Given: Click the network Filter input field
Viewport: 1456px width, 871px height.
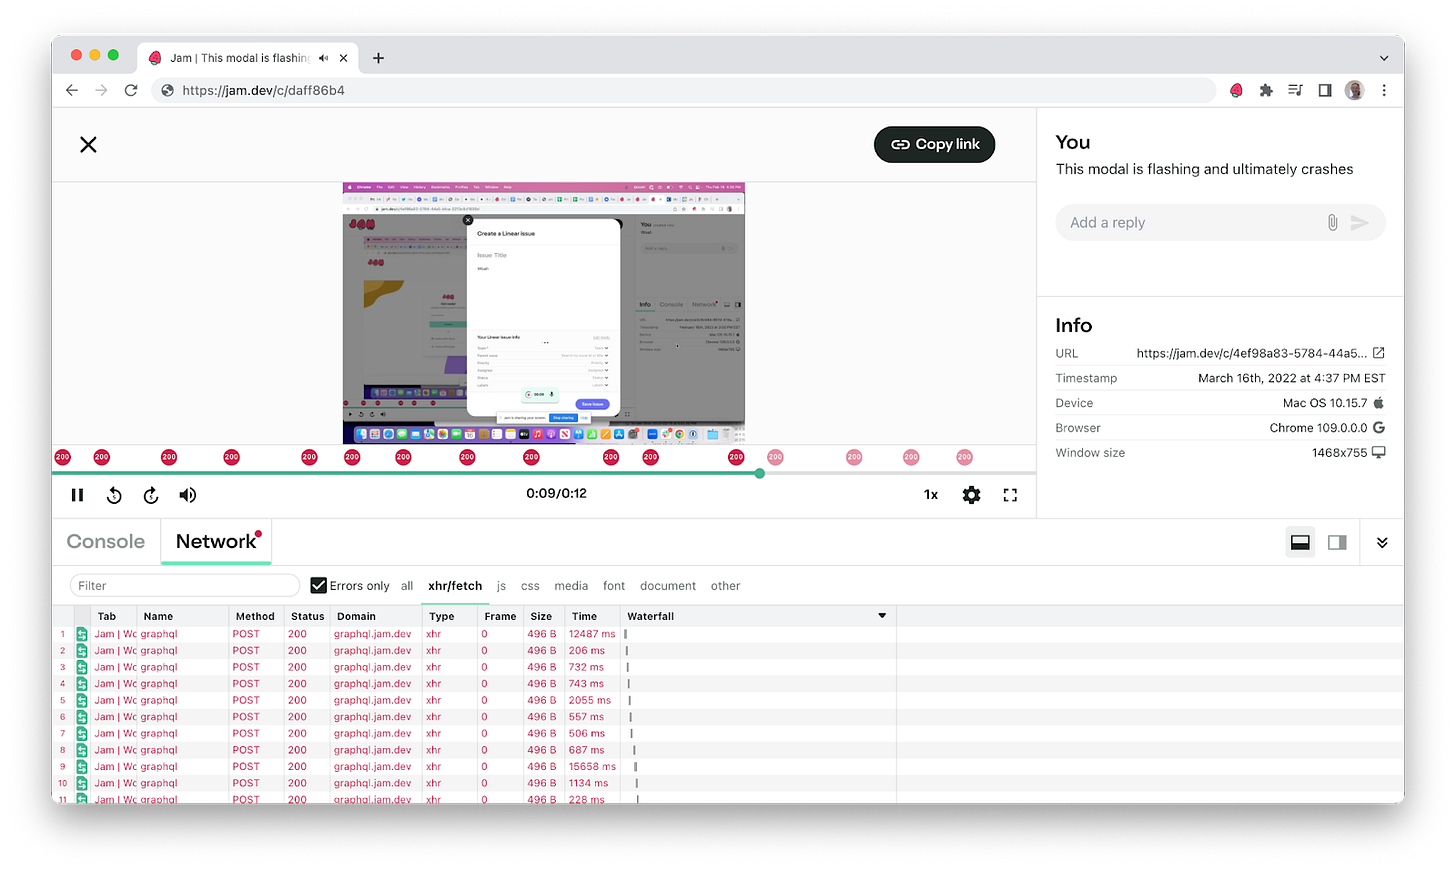Looking at the screenshot, I should [x=185, y=586].
